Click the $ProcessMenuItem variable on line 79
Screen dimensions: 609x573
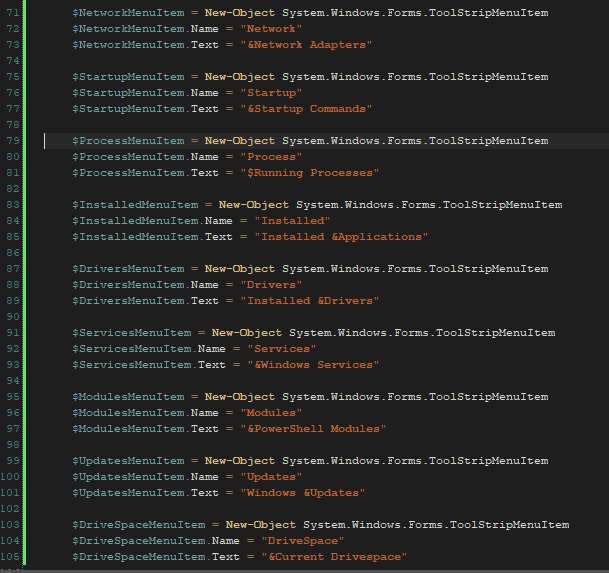(128, 141)
